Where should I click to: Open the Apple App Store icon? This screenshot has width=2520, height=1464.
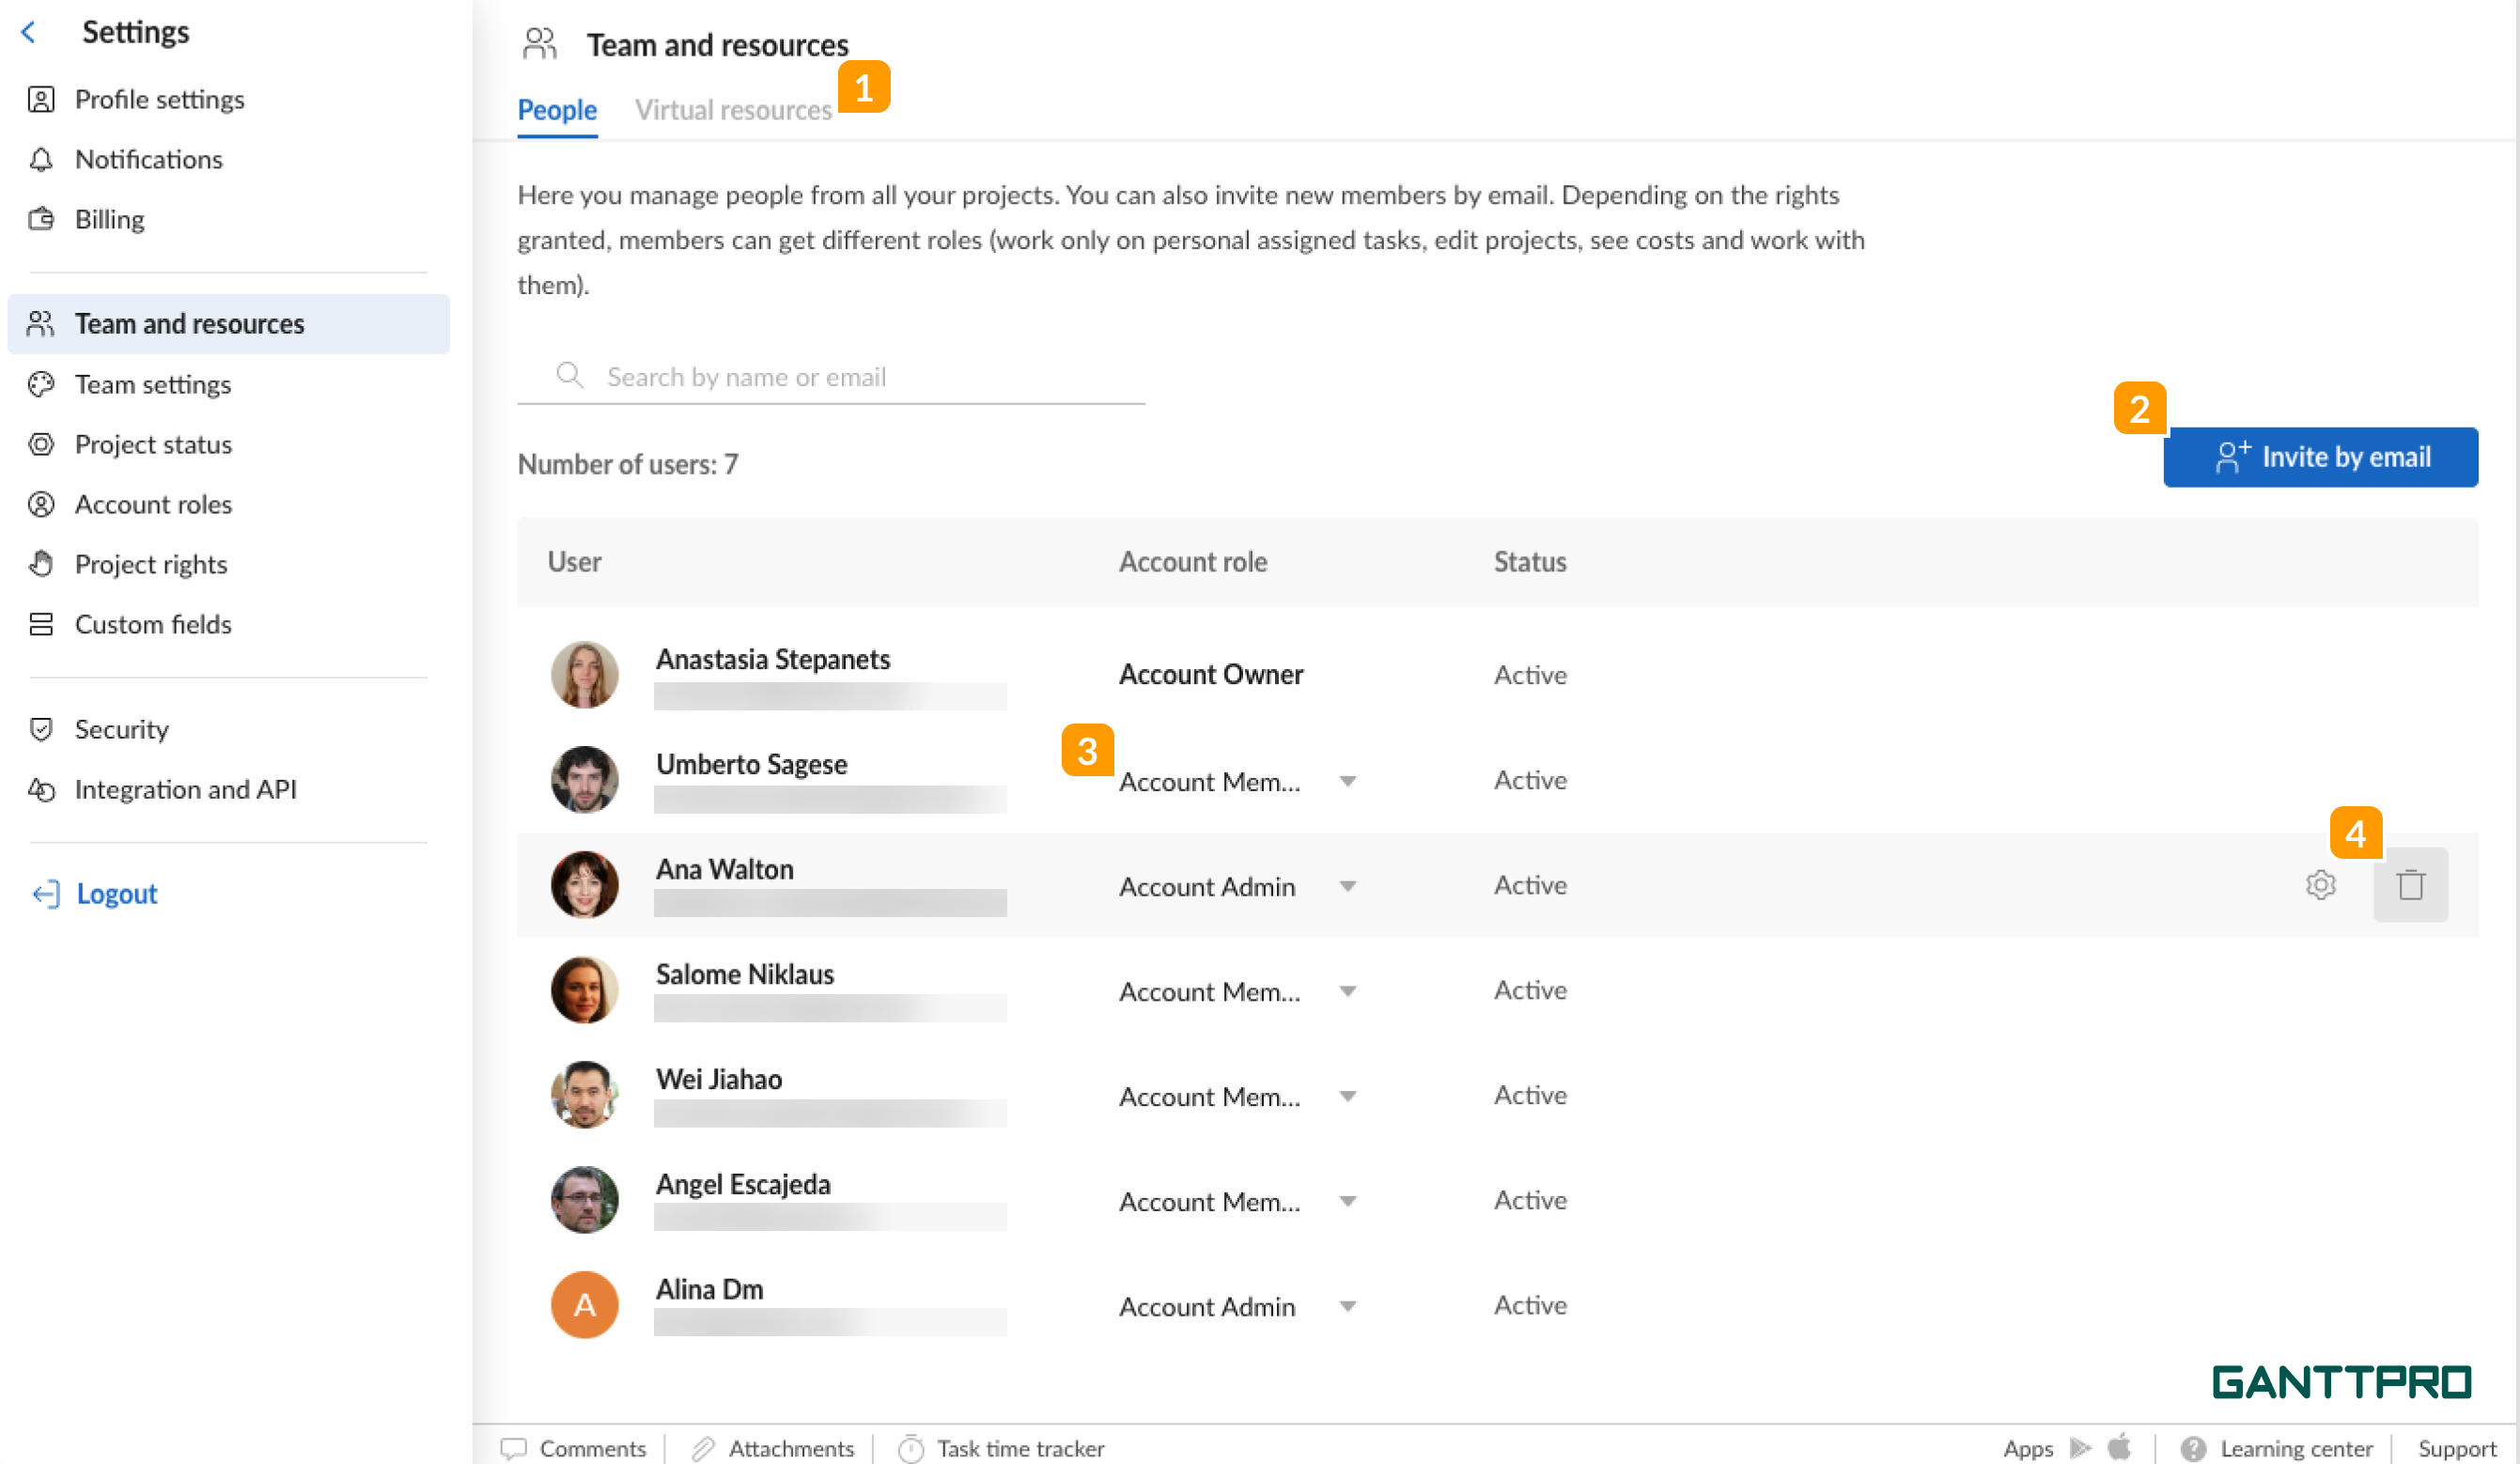click(2119, 1447)
